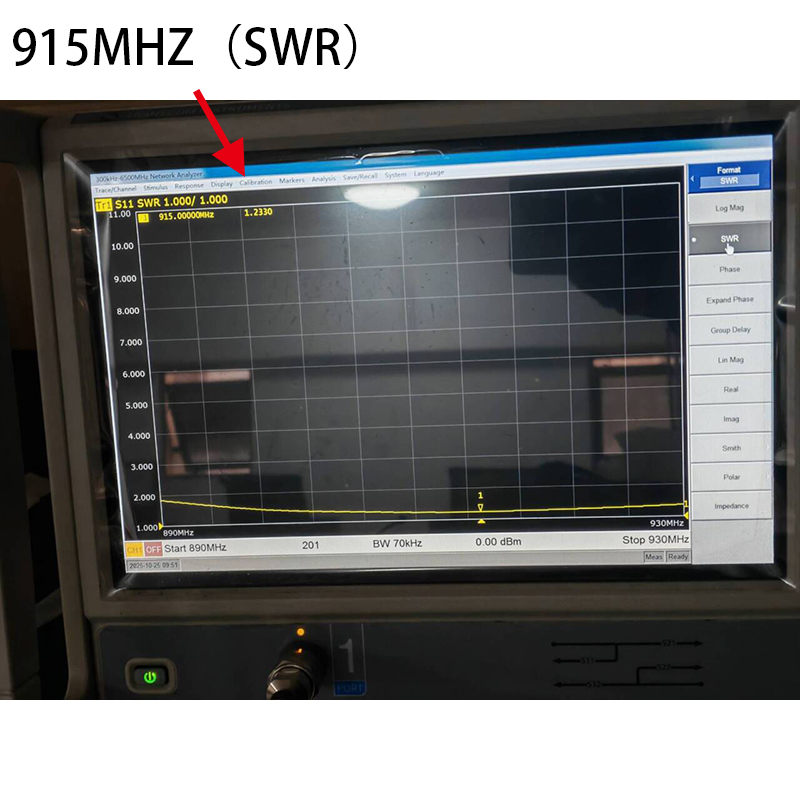Image resolution: width=800 pixels, height=800 pixels.
Task: Click the S11 SWR trace title
Action: coord(171,202)
